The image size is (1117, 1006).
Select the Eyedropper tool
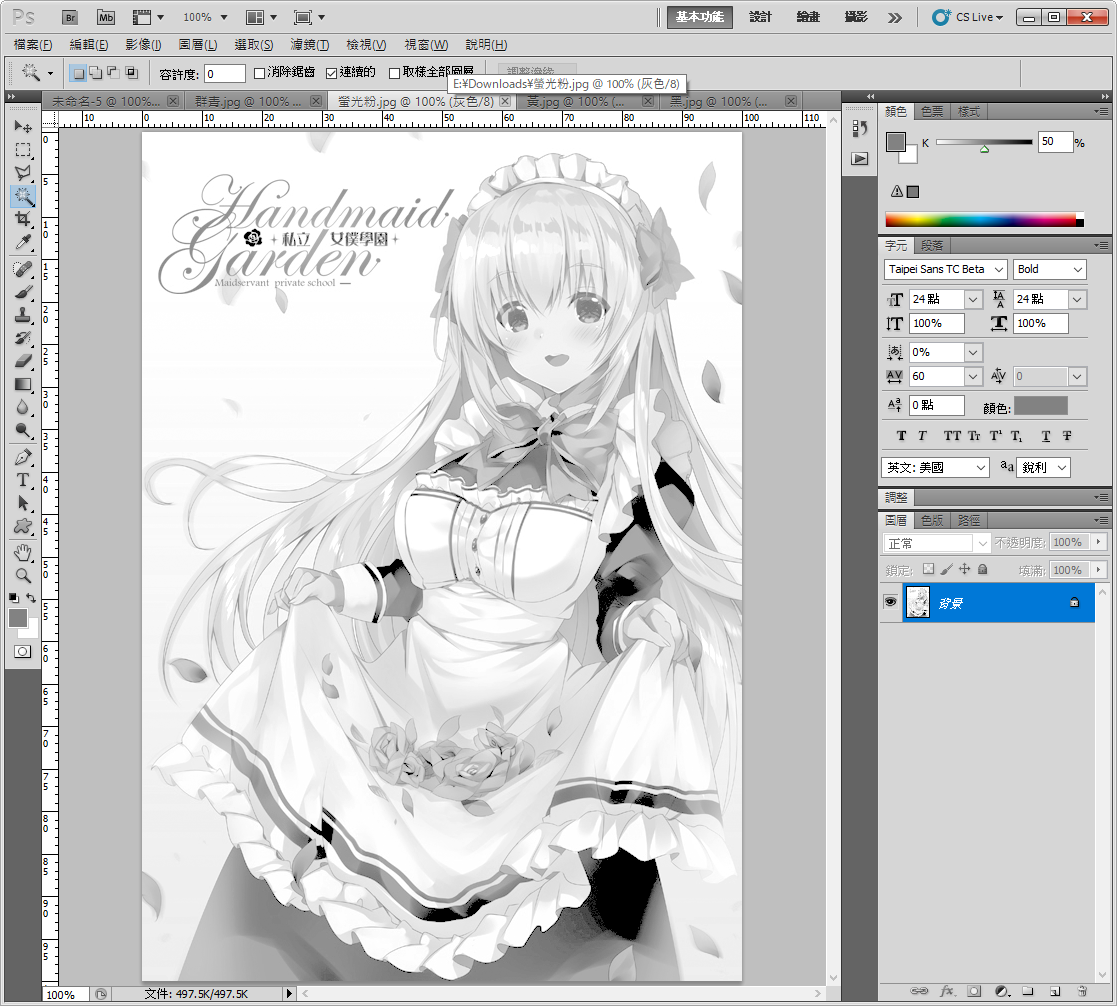coord(23,242)
